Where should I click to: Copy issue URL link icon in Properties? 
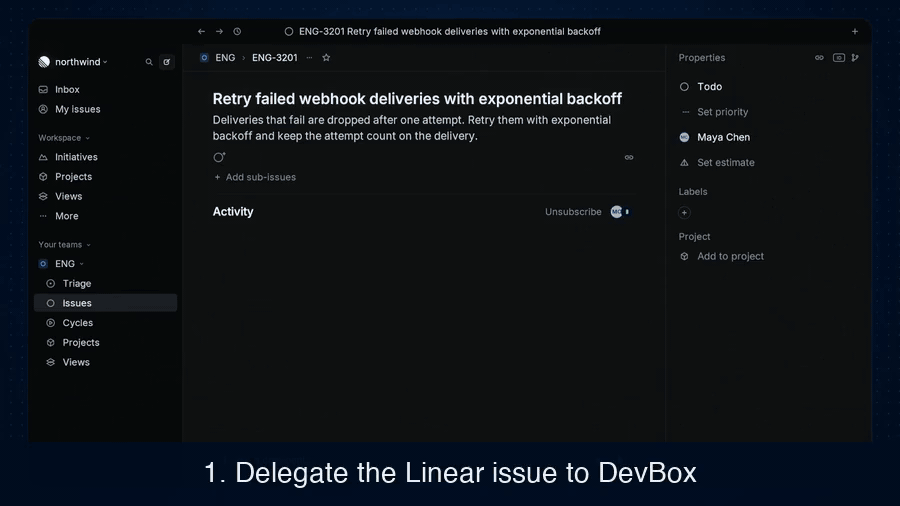[x=819, y=58]
